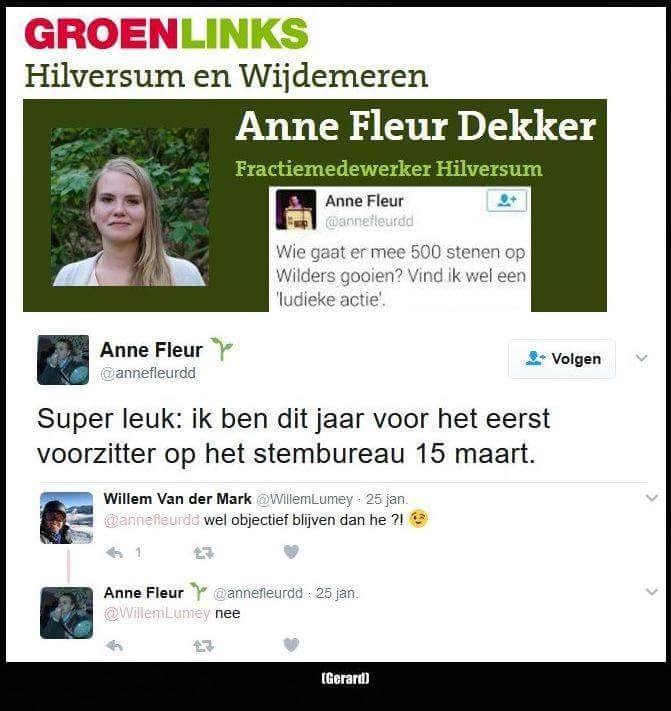Viewport: 671px width, 711px height.
Task: Retweet Willem Van der Mark's reply
Action: pos(203,553)
